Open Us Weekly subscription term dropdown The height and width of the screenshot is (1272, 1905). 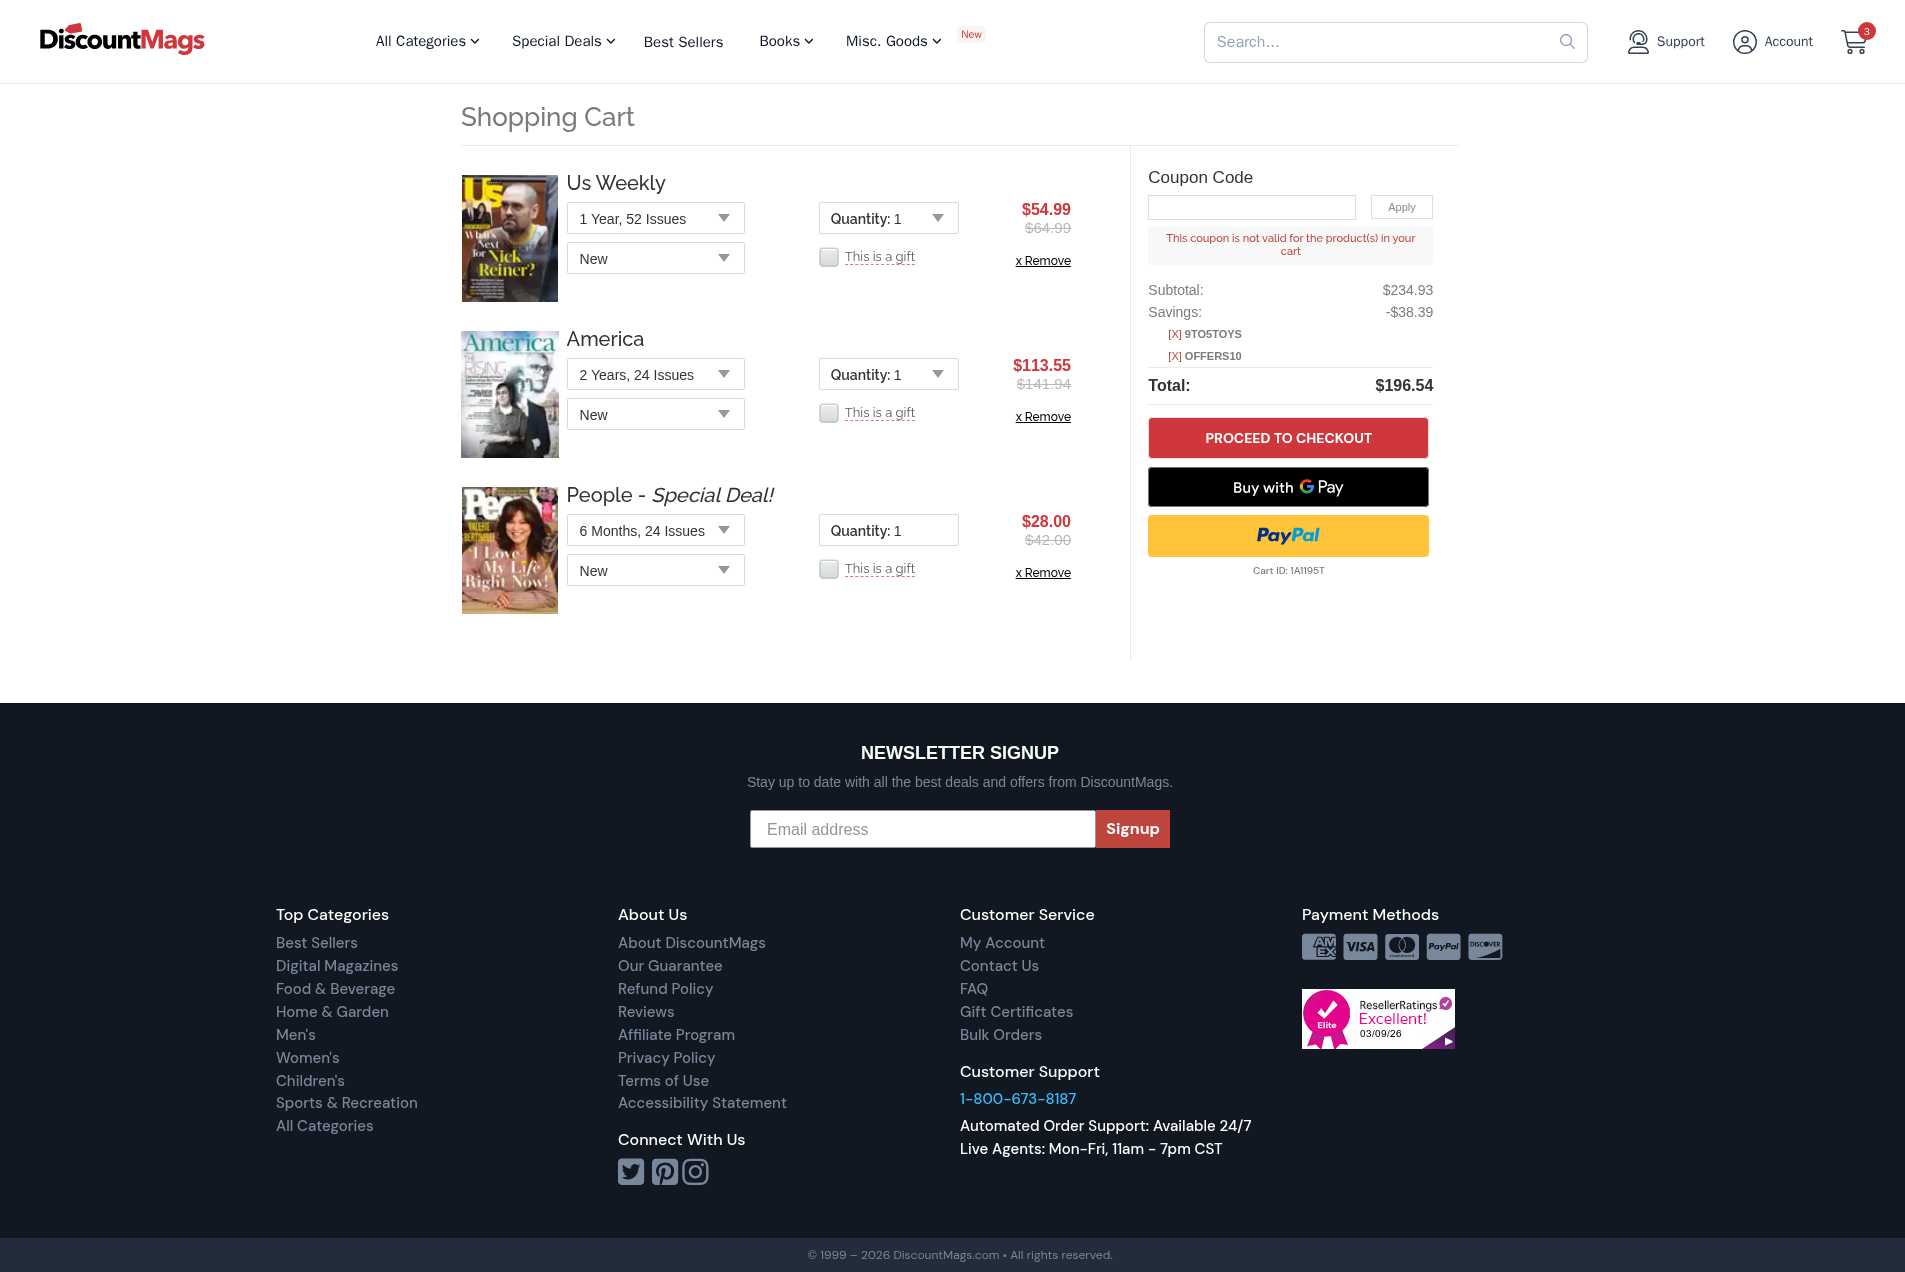tap(655, 219)
